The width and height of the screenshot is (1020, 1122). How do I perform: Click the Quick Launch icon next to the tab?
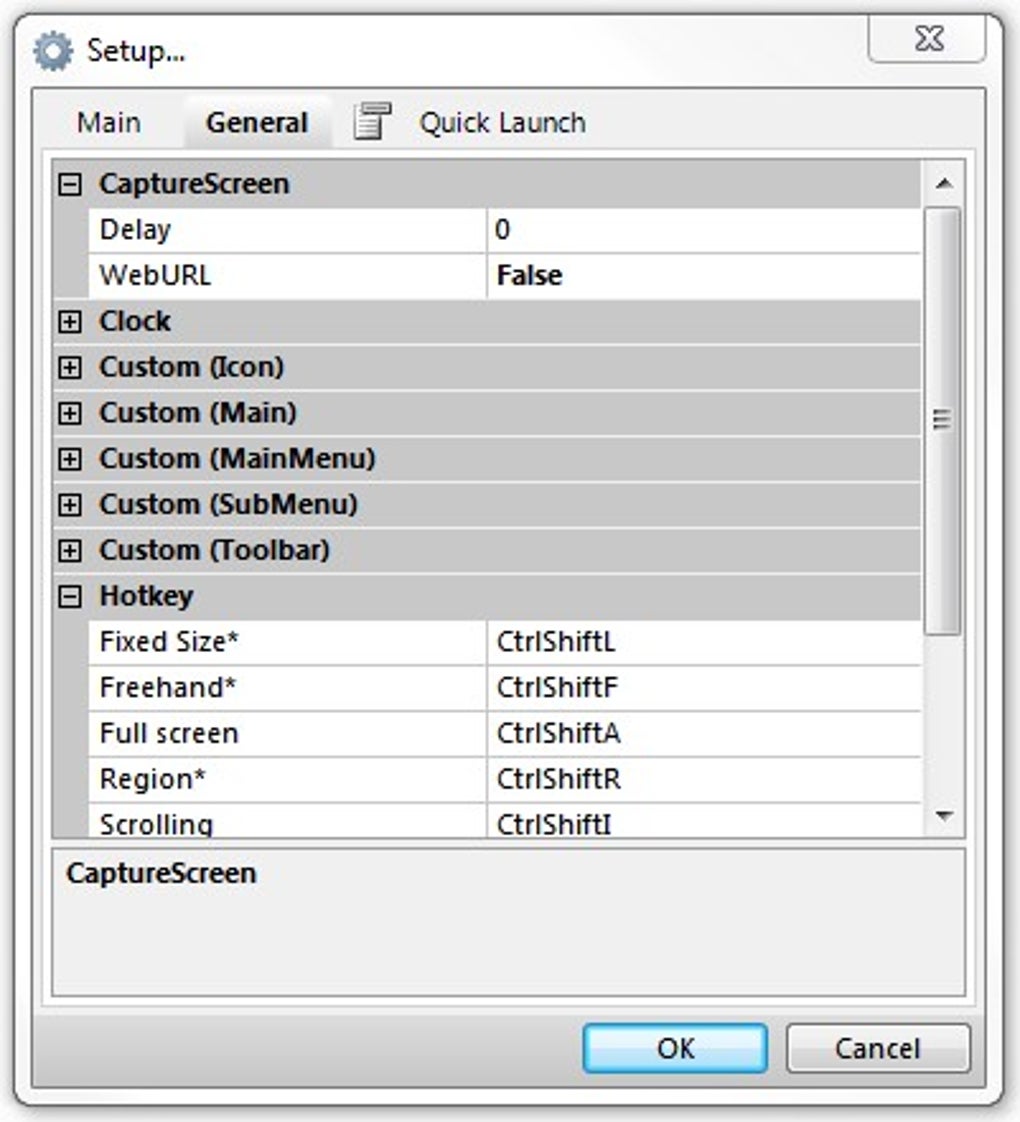coord(373,119)
